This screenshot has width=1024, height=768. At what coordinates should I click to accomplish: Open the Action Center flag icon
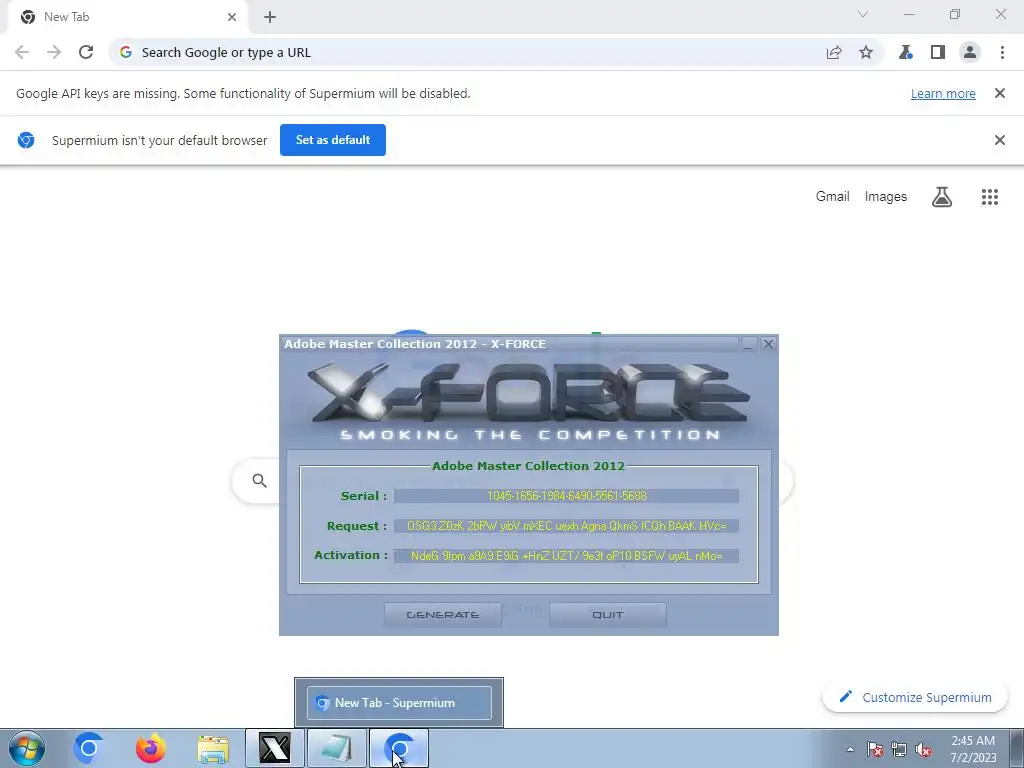point(875,749)
